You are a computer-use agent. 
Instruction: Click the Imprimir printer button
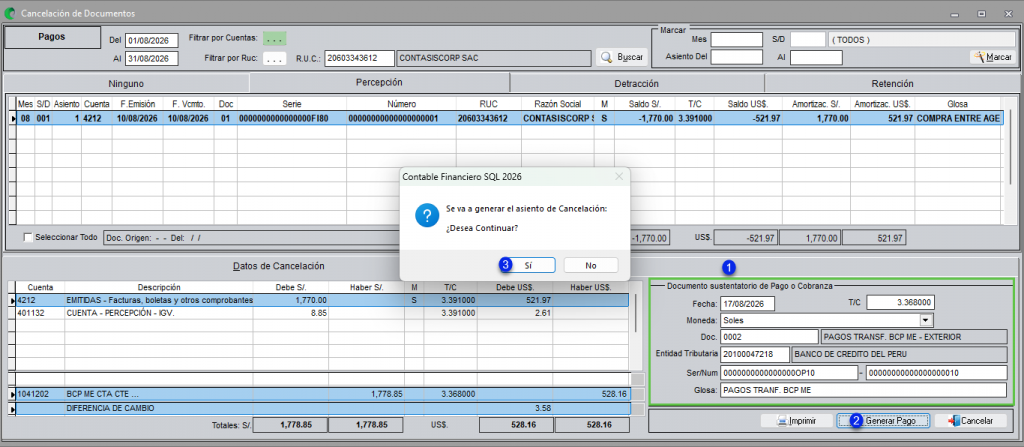pyautogui.click(x=796, y=421)
